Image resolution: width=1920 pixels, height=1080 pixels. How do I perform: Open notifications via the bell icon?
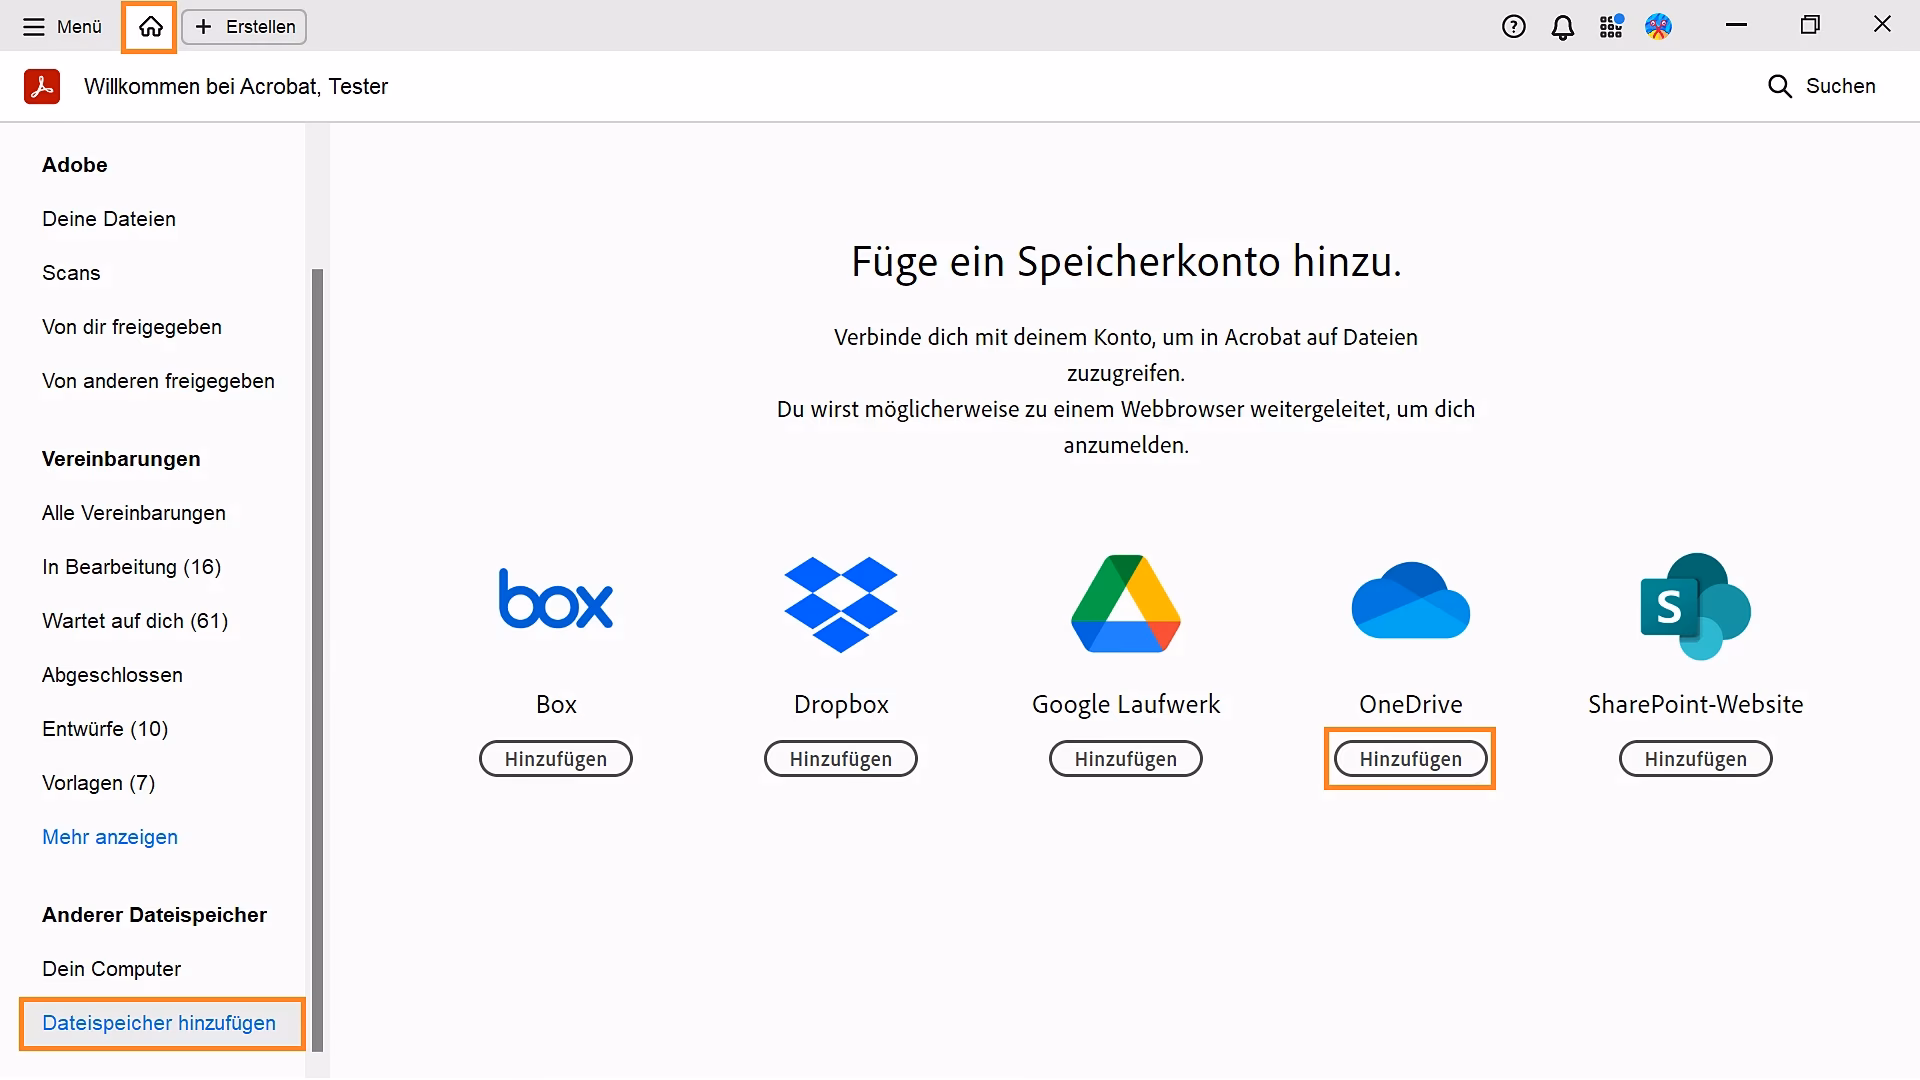tap(1563, 26)
